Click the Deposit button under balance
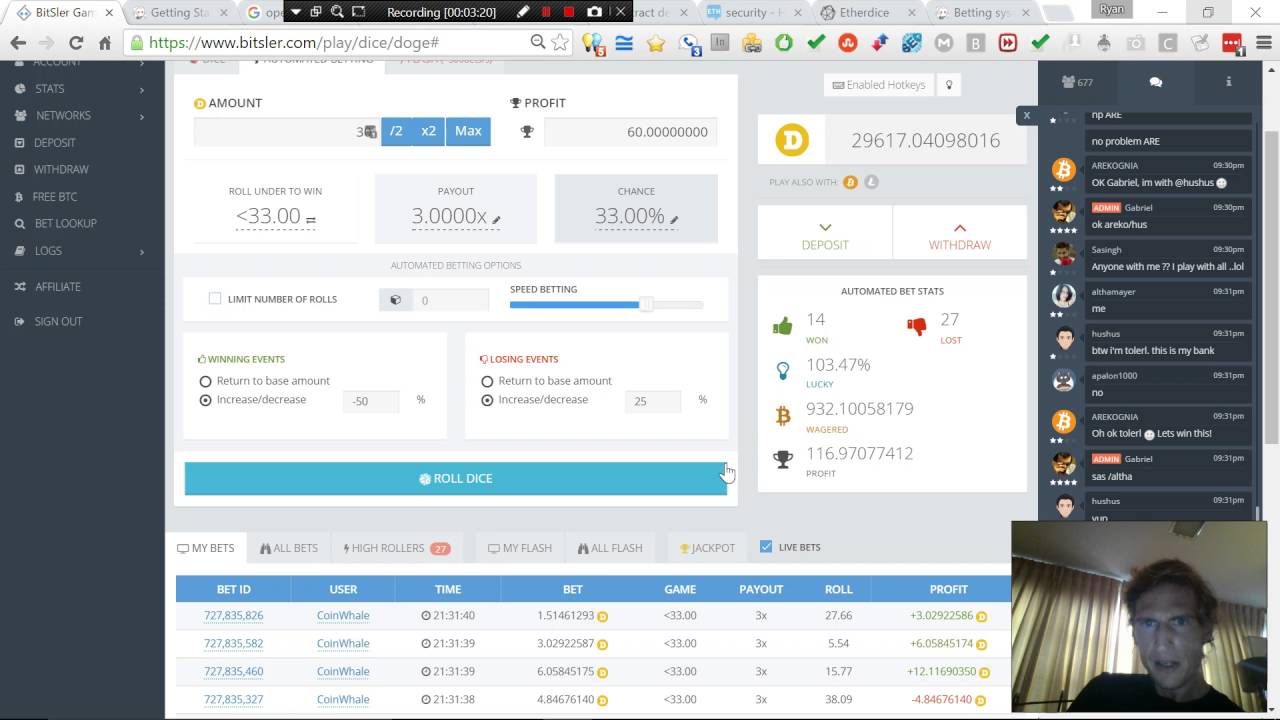Screen dimensions: 1280x720 (x=825, y=233)
